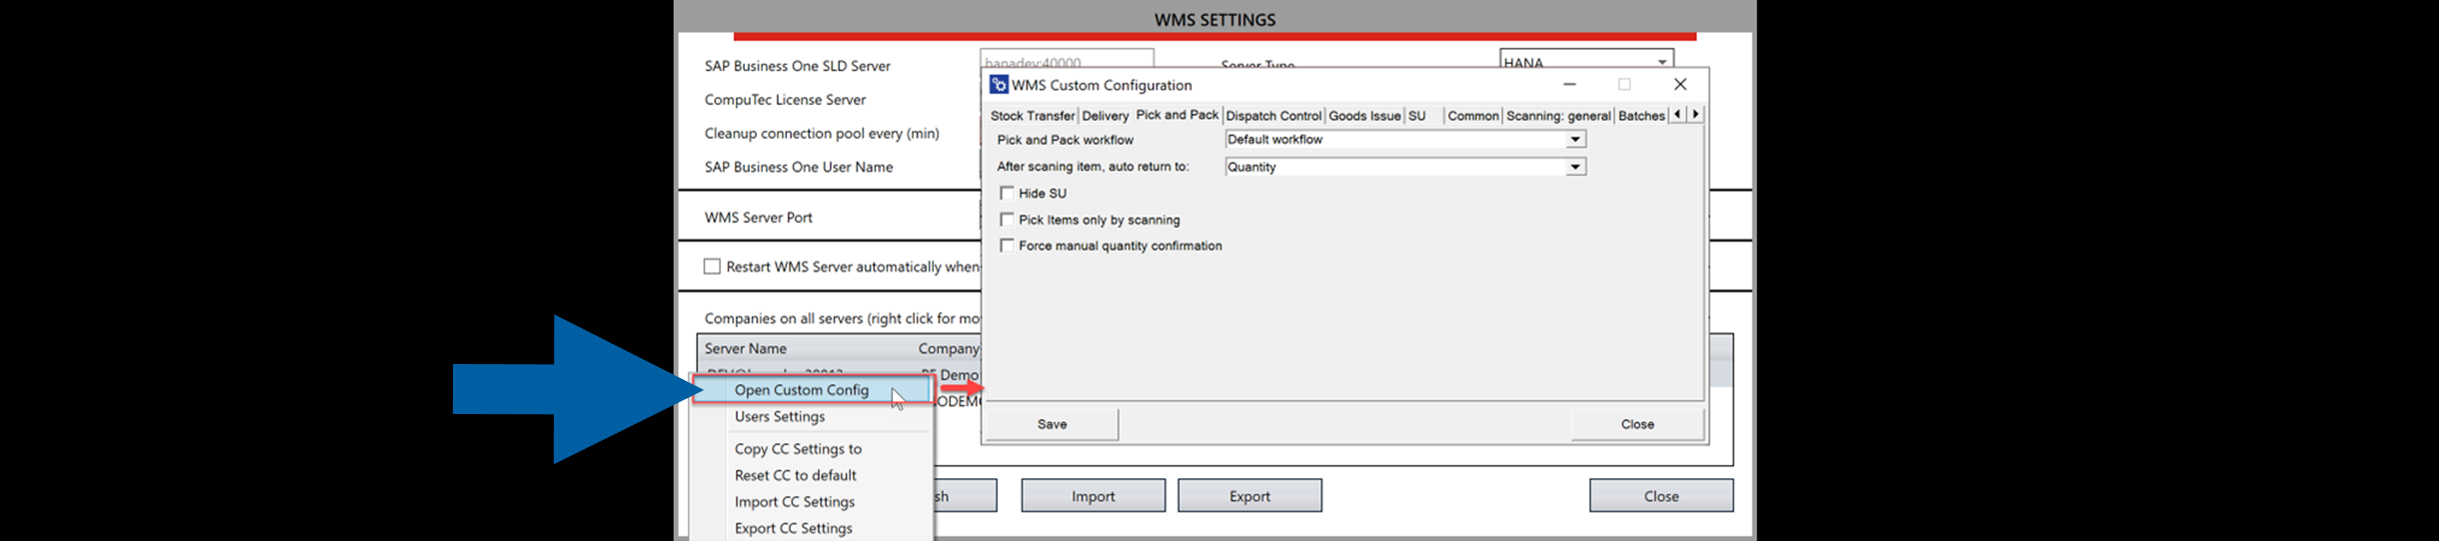Minimize the WMS Custom Configuration window
The height and width of the screenshot is (541, 2439).
click(x=1569, y=84)
